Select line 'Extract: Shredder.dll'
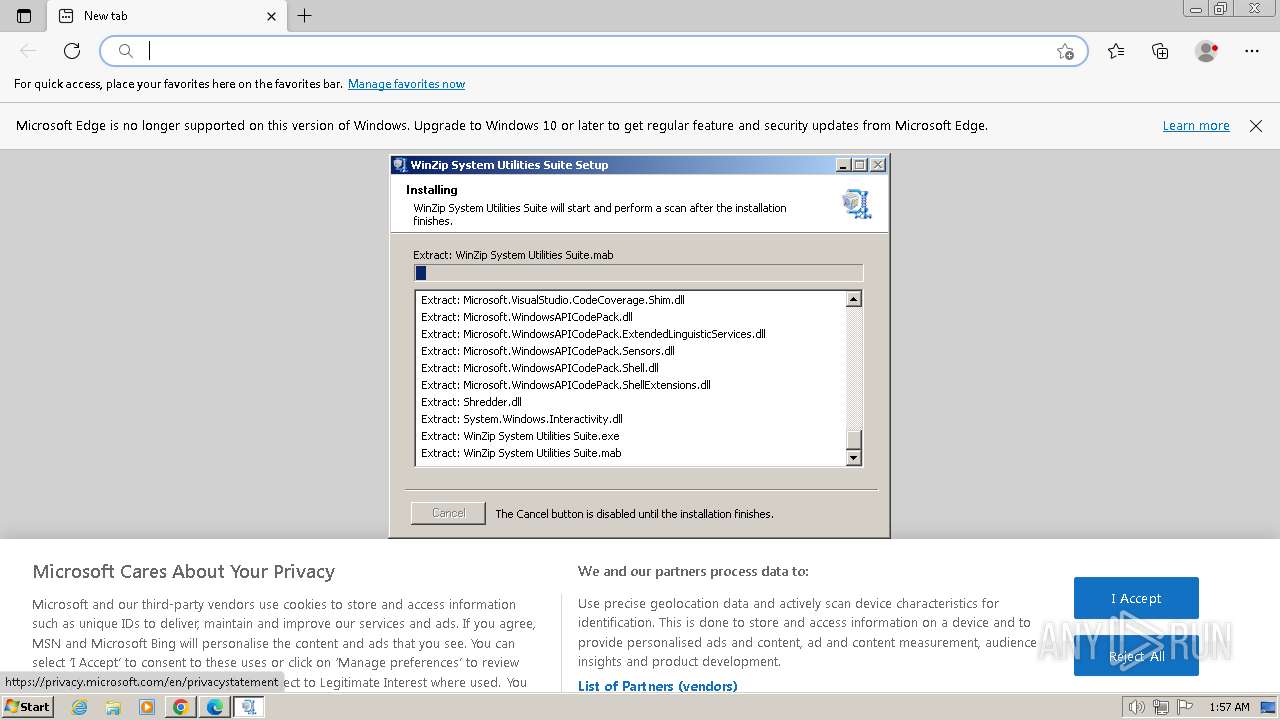 pyautogui.click(x=471, y=402)
